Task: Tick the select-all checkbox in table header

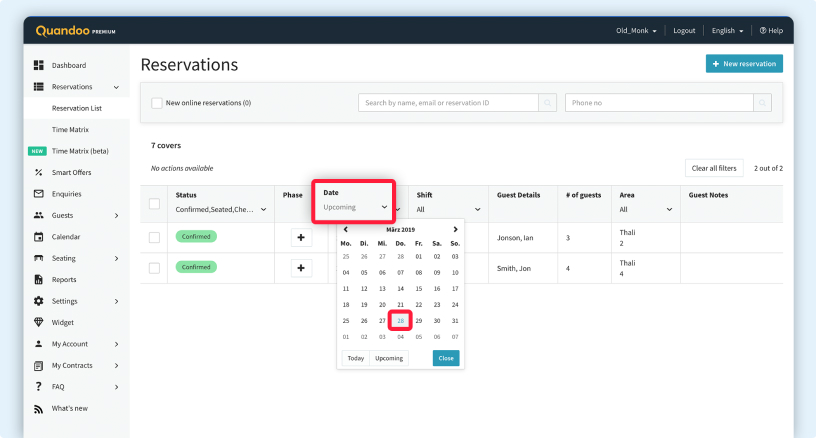Action: 154,204
